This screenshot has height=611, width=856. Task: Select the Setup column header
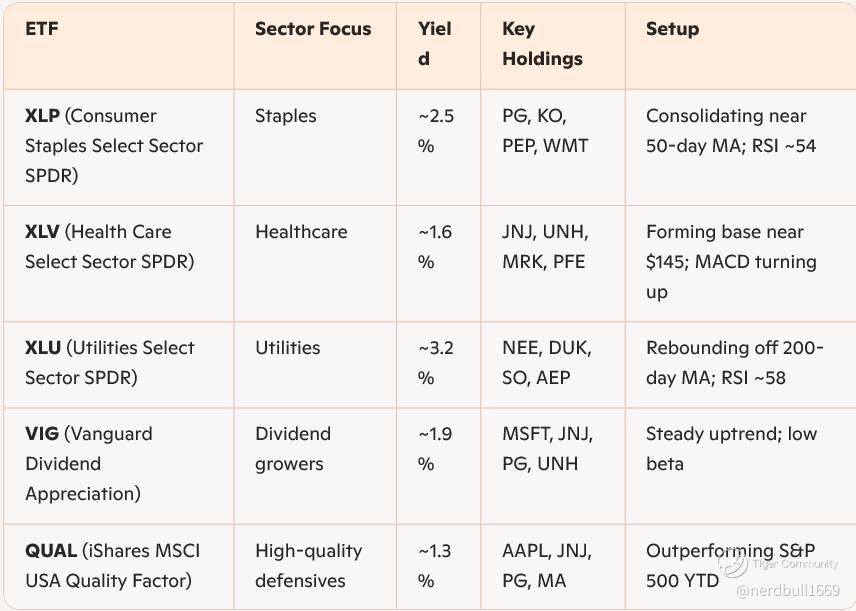672,29
